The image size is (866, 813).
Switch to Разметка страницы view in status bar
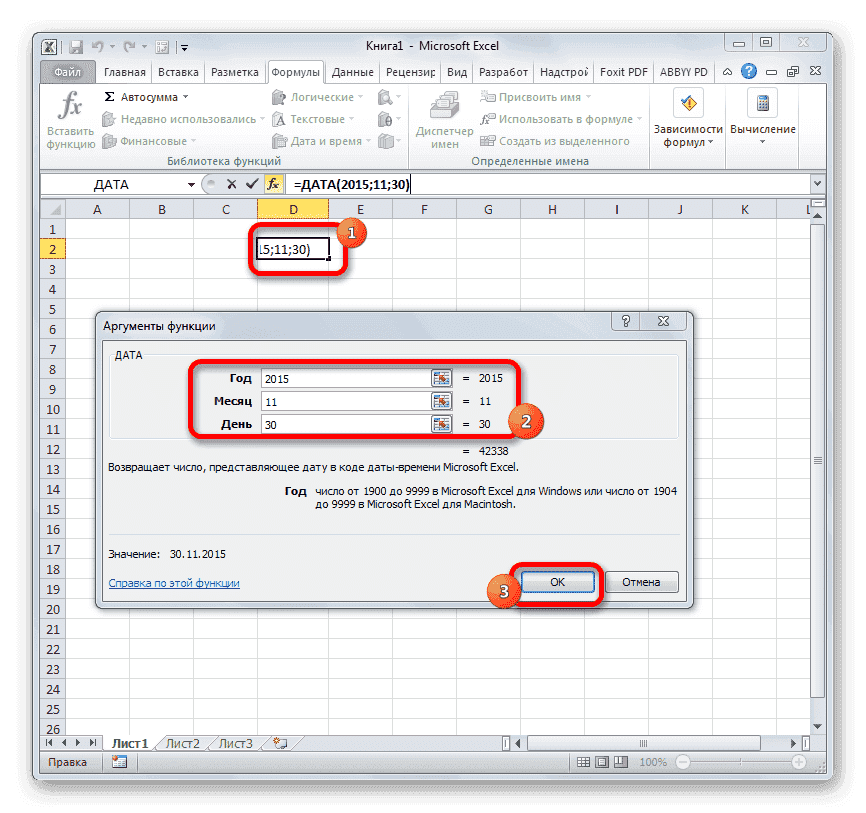coord(601,761)
